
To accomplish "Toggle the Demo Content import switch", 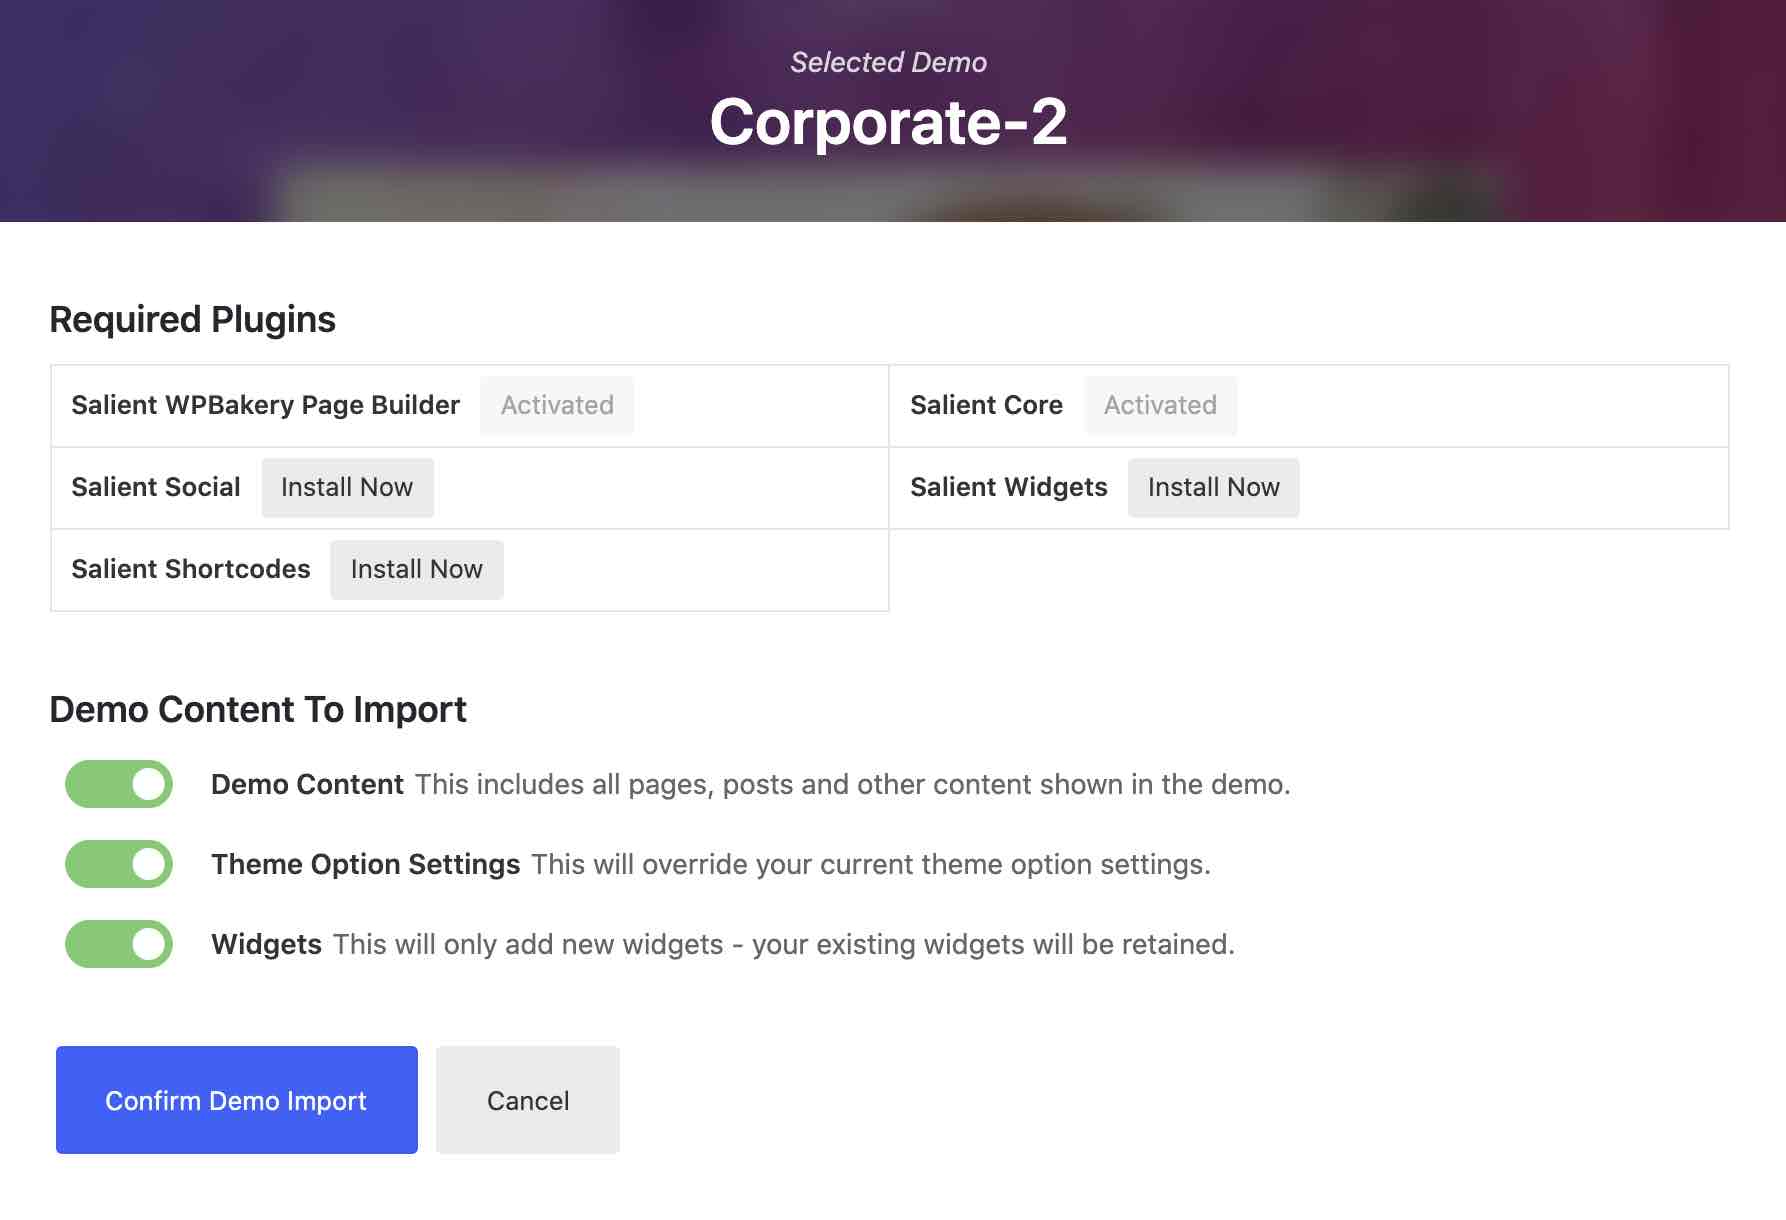I will (119, 784).
